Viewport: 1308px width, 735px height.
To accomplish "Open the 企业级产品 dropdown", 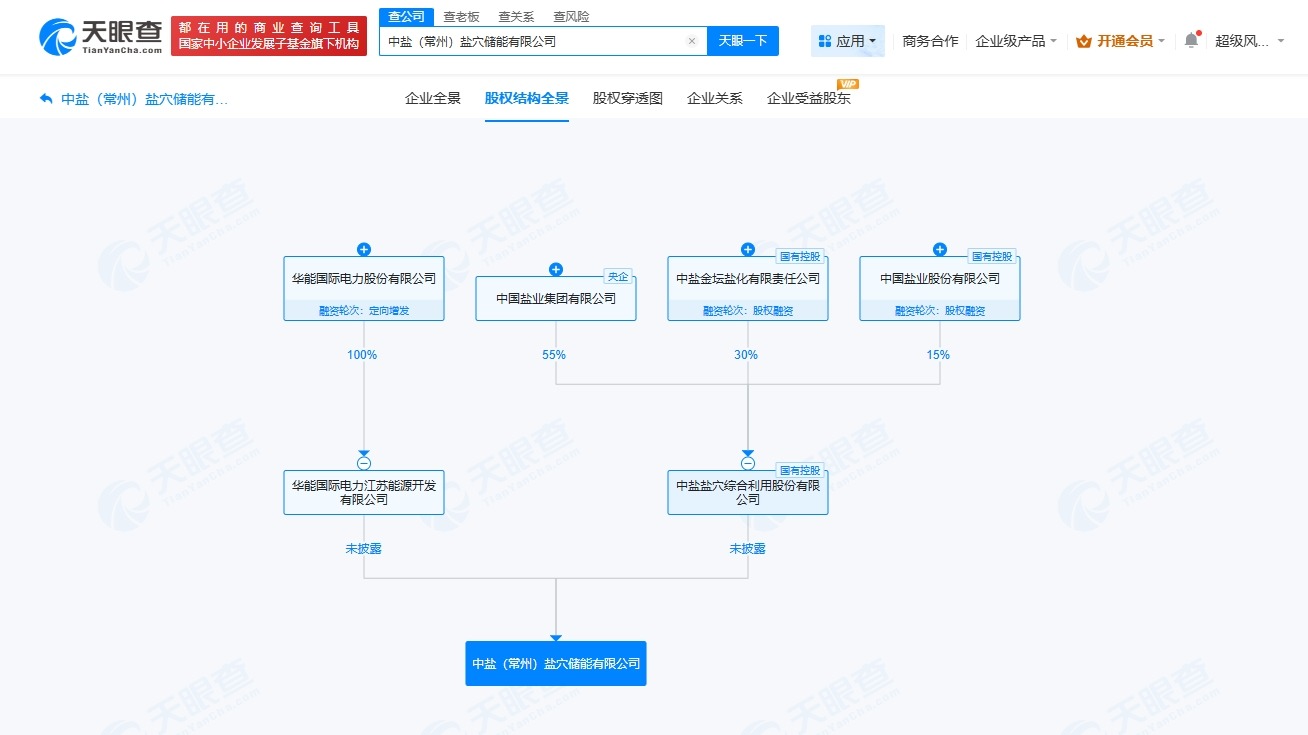I will click(x=1009, y=41).
